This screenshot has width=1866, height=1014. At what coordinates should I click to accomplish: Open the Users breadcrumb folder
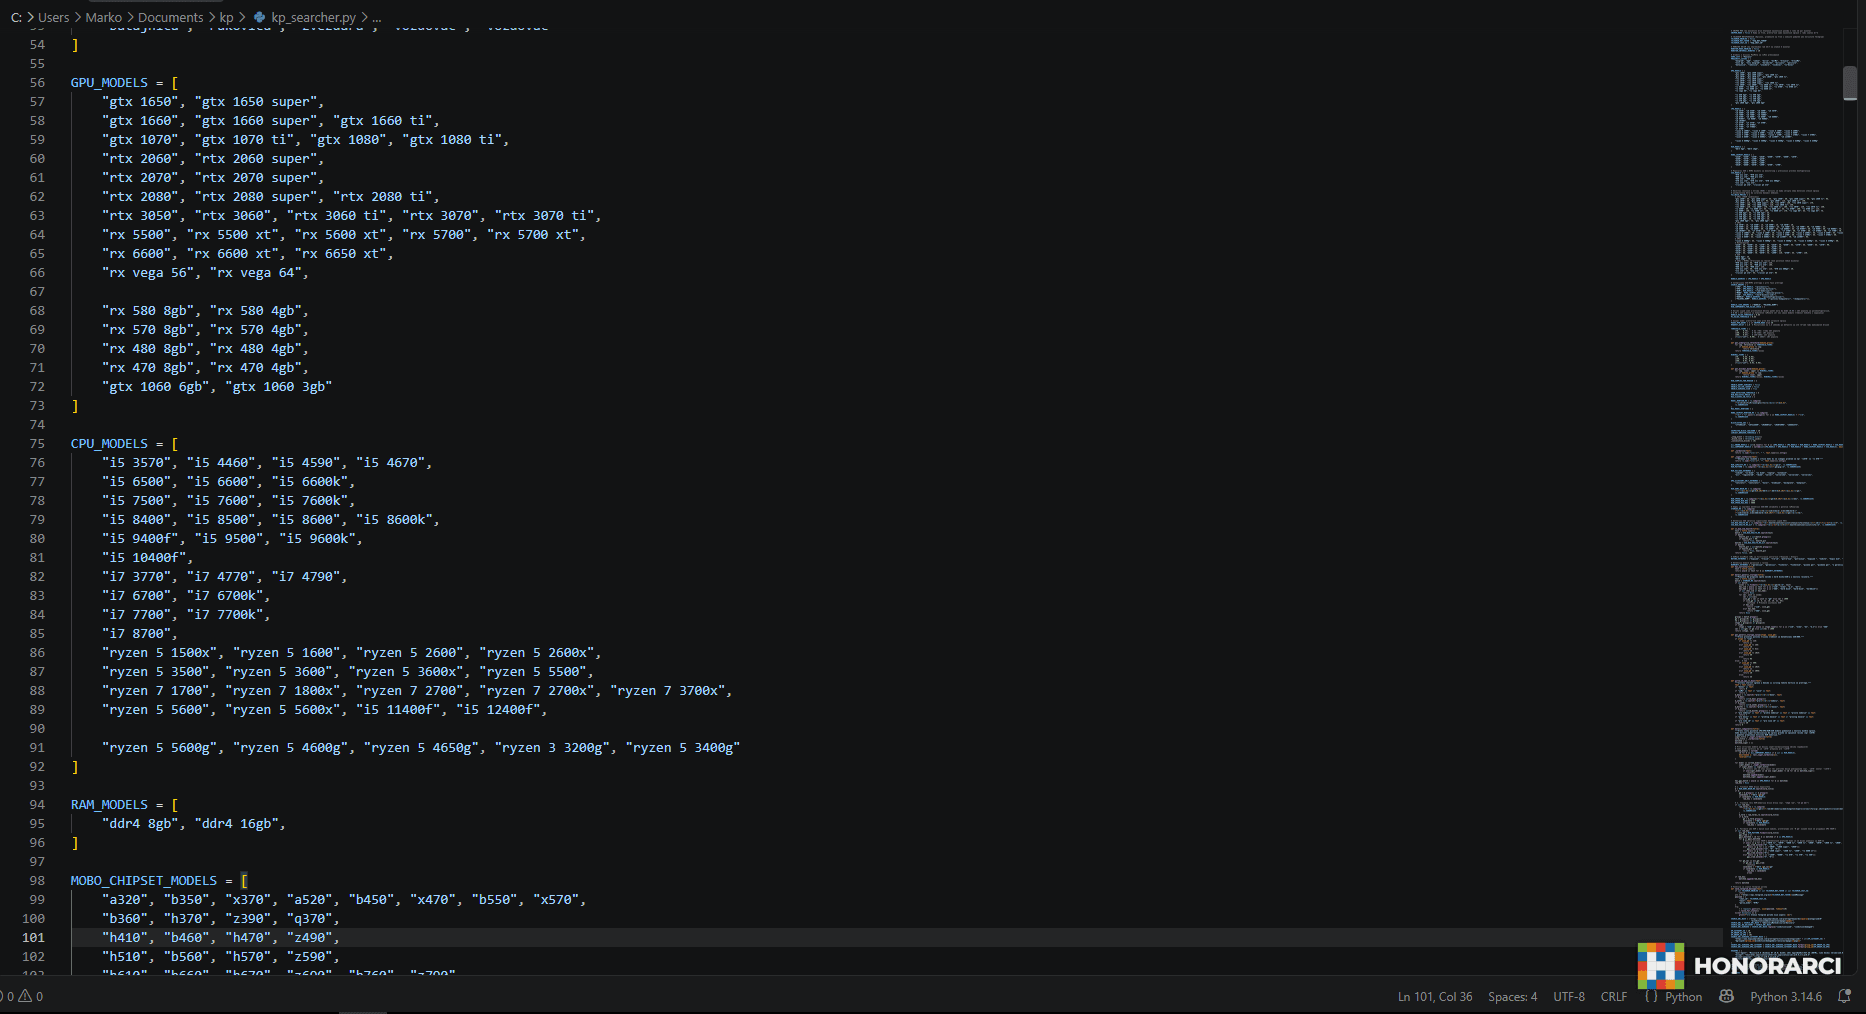tap(54, 17)
